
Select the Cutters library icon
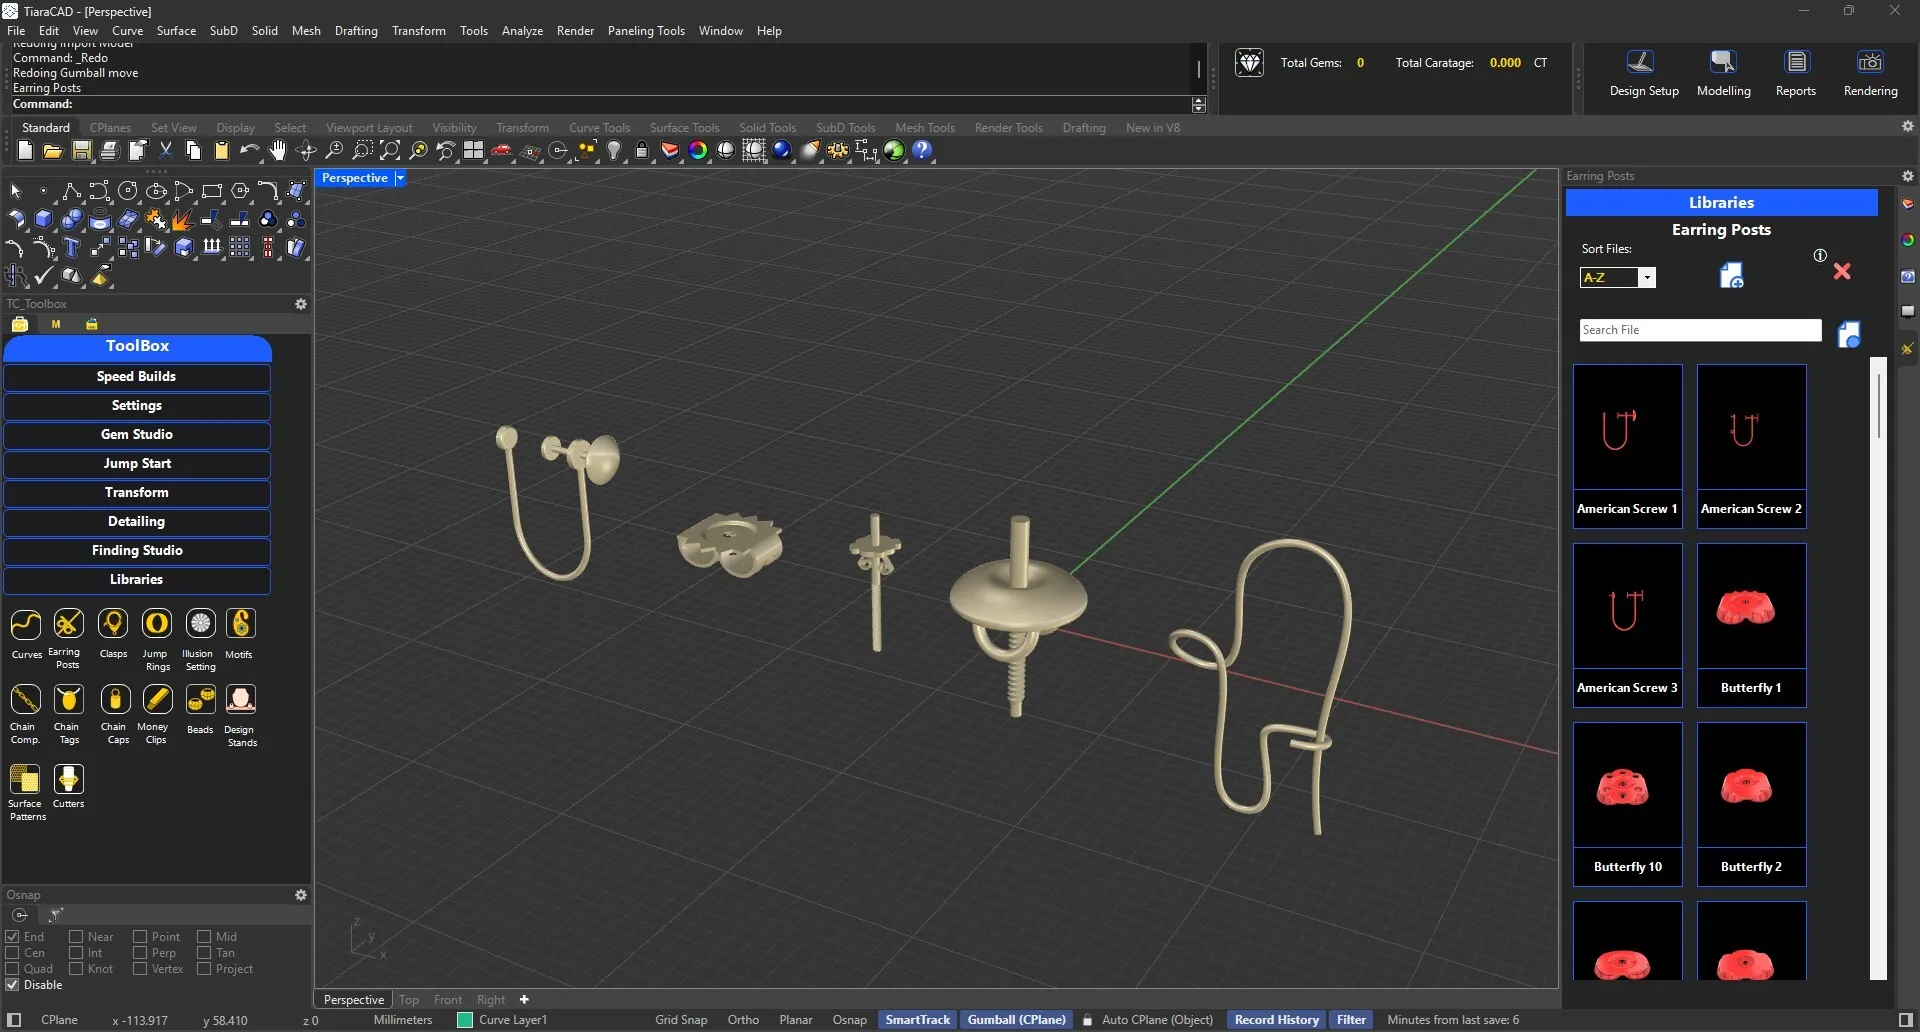[x=68, y=779]
